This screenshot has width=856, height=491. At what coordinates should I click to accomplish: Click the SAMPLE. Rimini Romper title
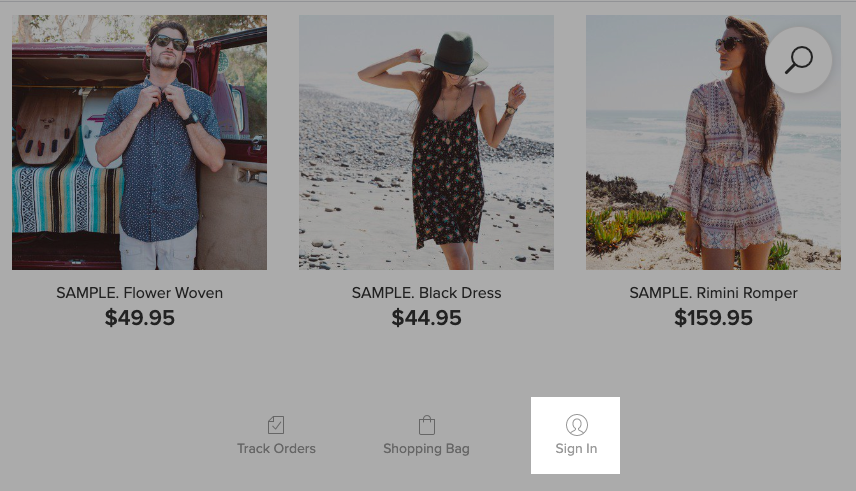pos(714,293)
